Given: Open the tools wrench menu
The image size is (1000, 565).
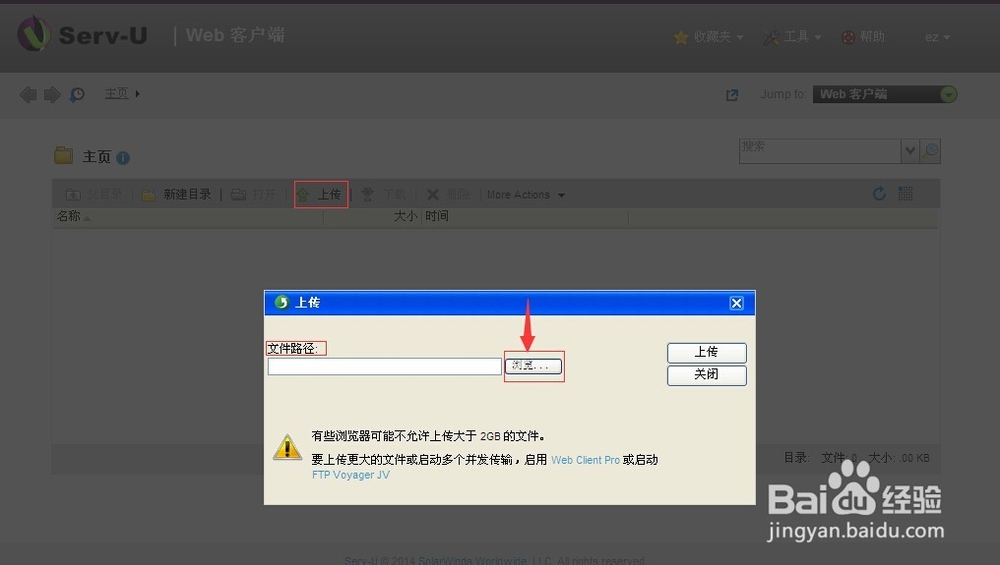Looking at the screenshot, I should 792,37.
